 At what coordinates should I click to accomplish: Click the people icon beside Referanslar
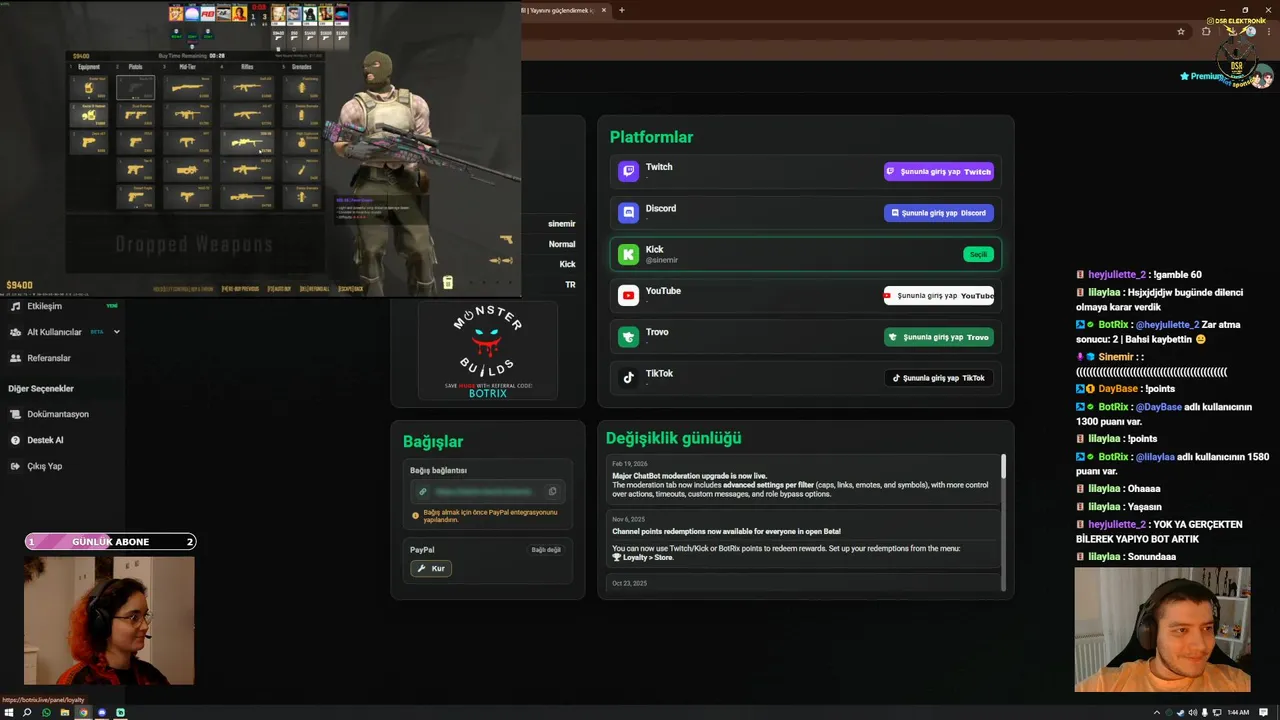pyautogui.click(x=15, y=358)
